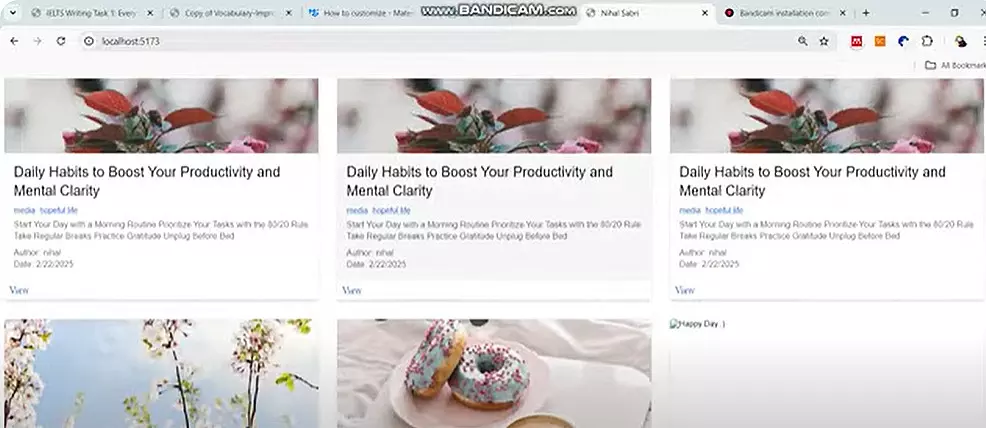Open the cherry blossom branches image card
Image resolution: width=986 pixels, height=428 pixels.
[161, 373]
